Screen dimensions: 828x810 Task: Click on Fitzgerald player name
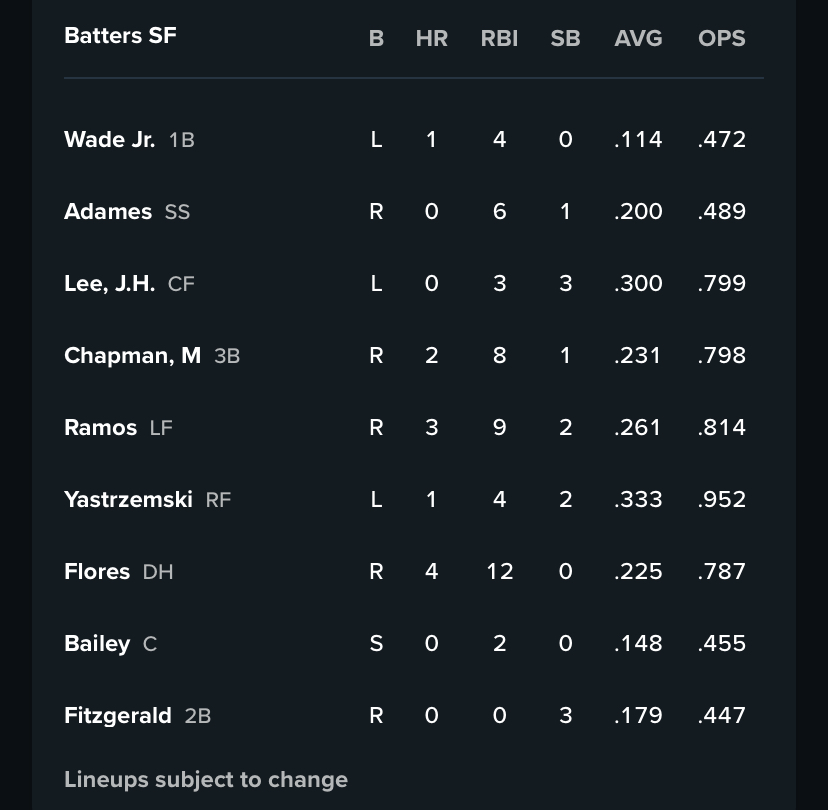click(118, 715)
